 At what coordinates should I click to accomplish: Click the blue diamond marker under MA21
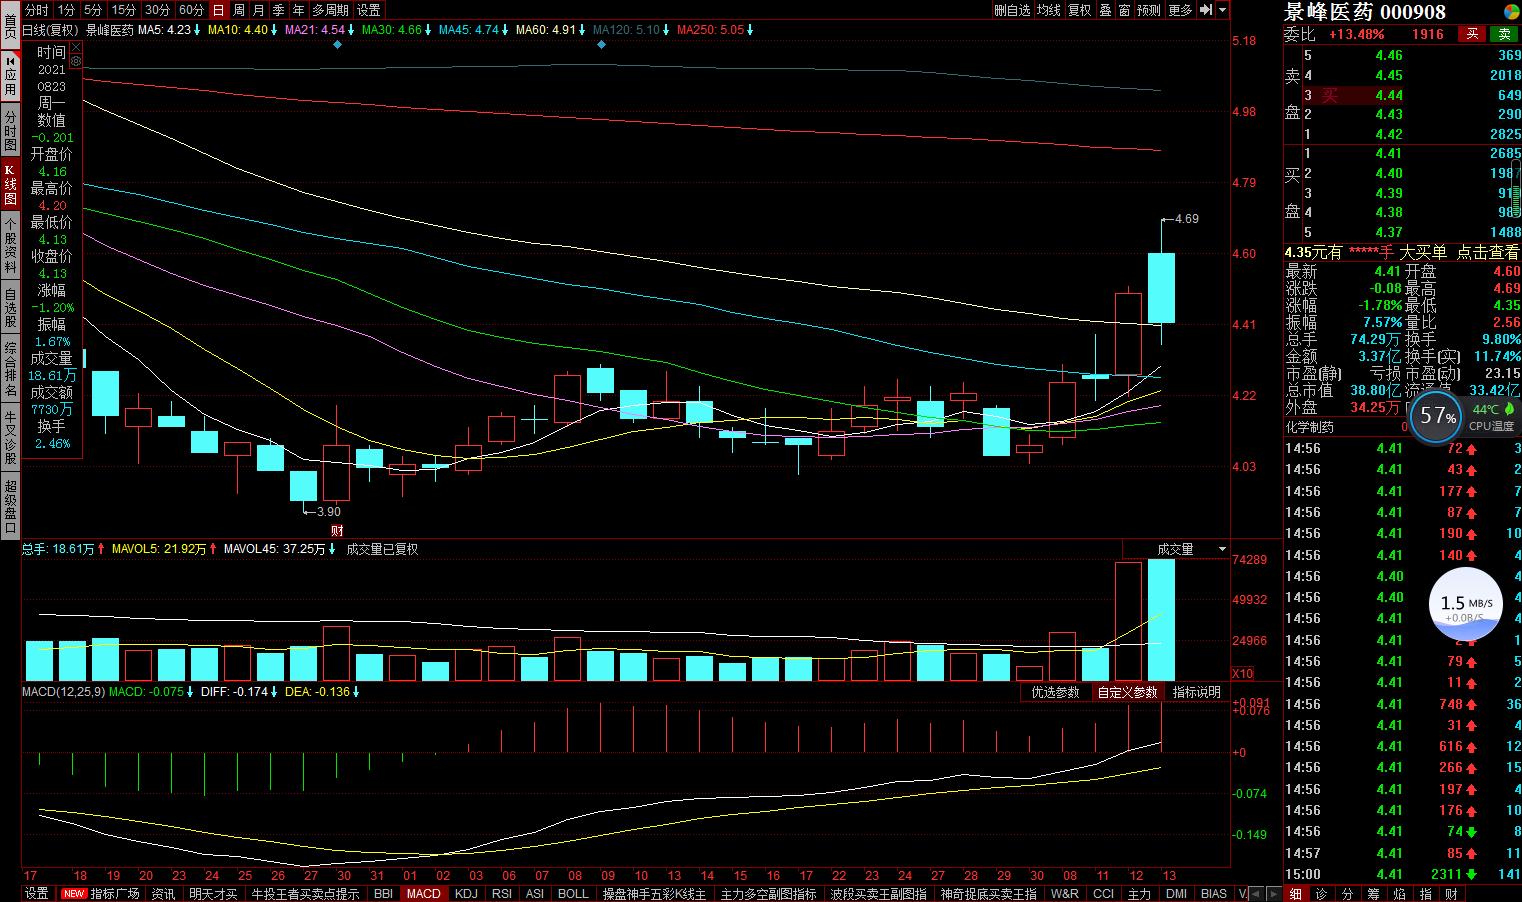337,46
